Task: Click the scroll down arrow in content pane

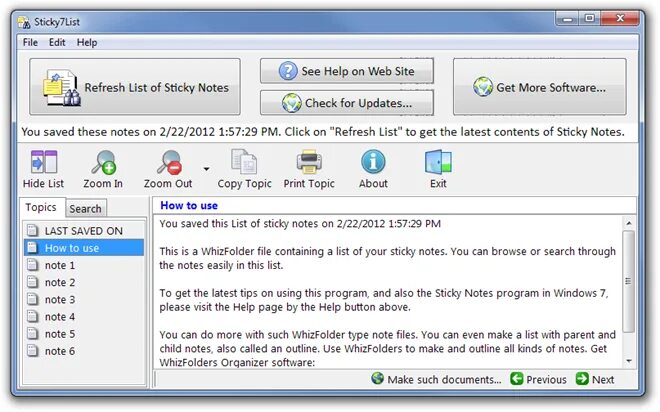Action: tap(629, 361)
